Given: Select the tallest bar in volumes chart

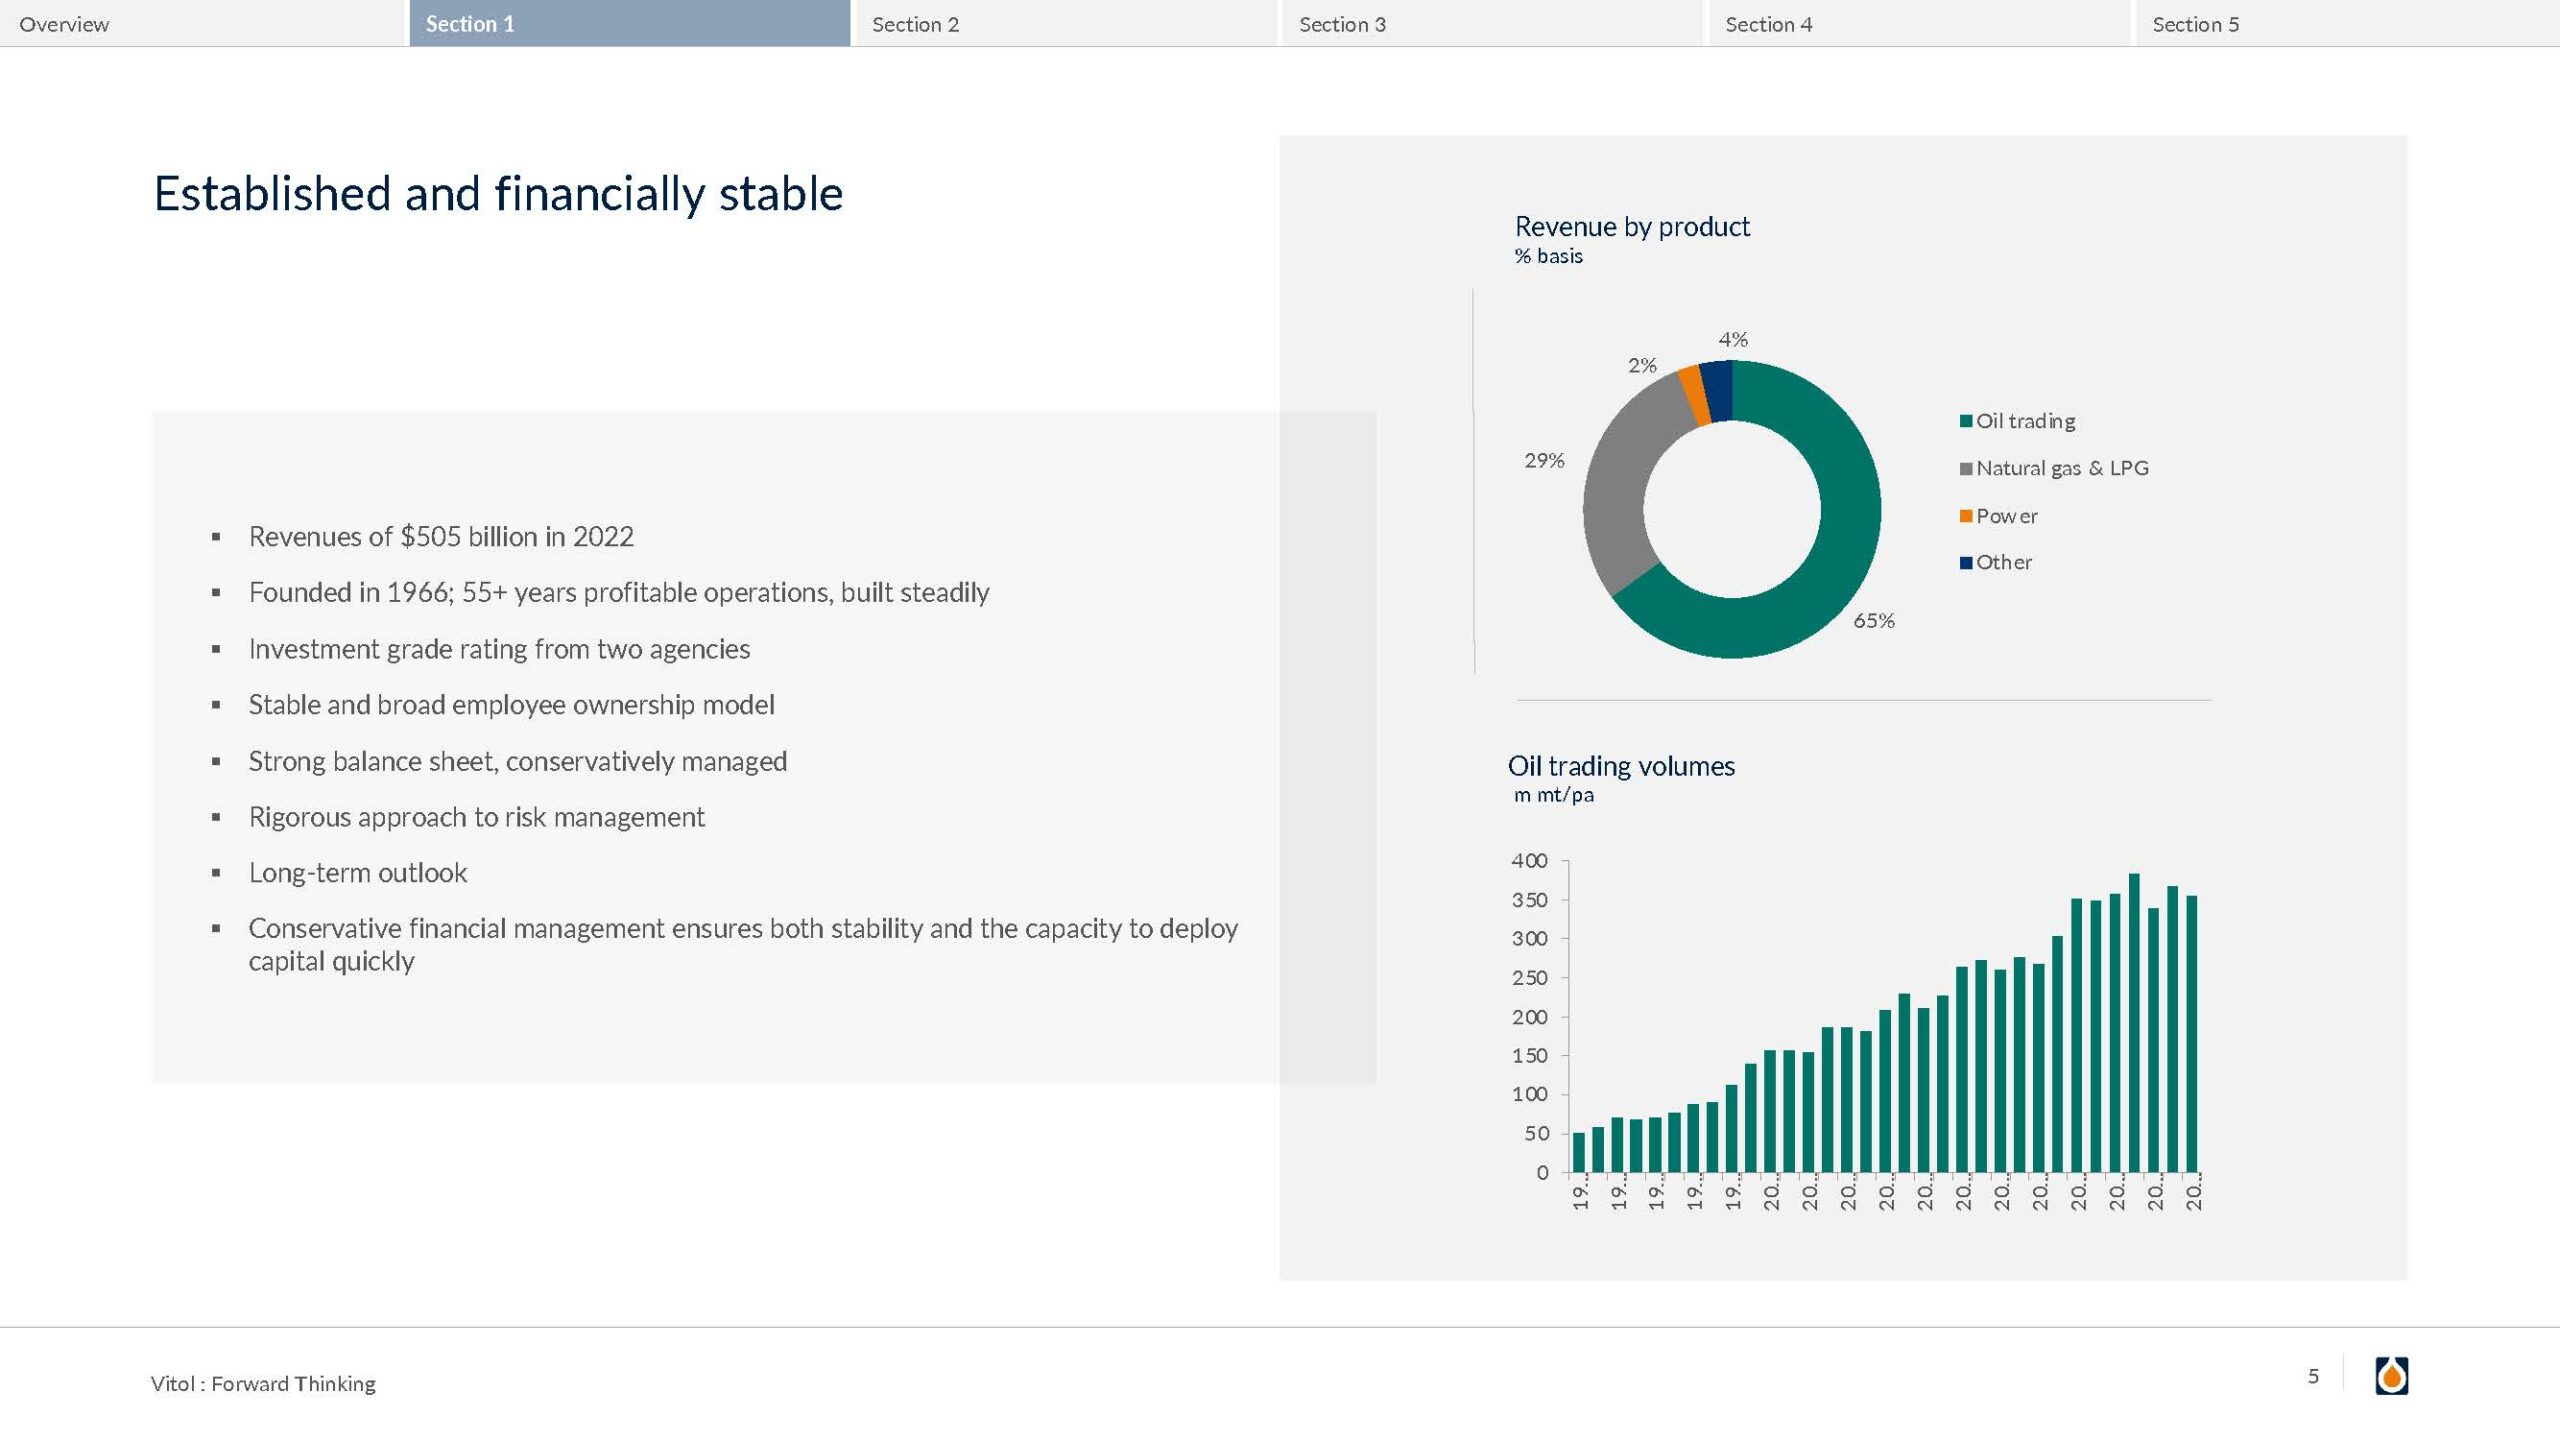Looking at the screenshot, I should point(2134,1020).
